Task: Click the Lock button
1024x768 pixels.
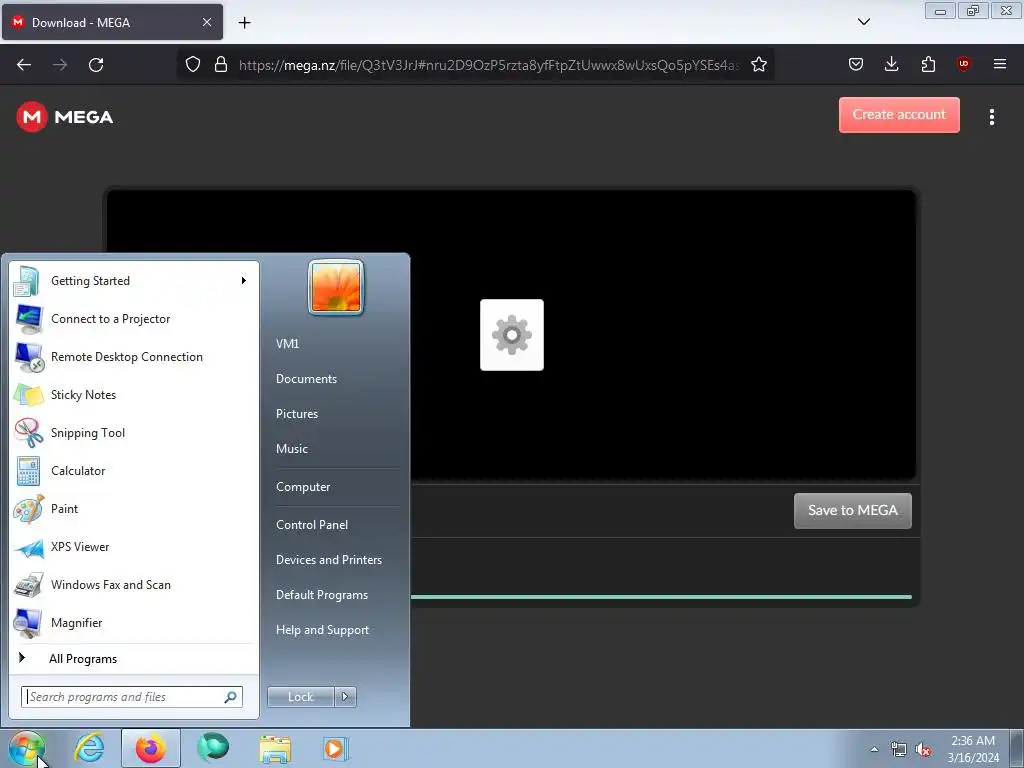Action: (x=301, y=697)
